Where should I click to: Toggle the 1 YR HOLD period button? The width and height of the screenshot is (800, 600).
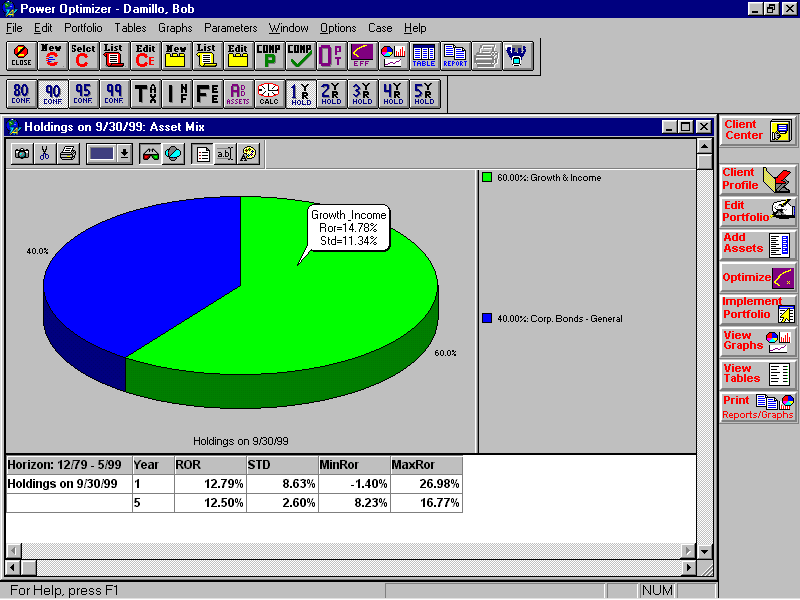coord(300,93)
